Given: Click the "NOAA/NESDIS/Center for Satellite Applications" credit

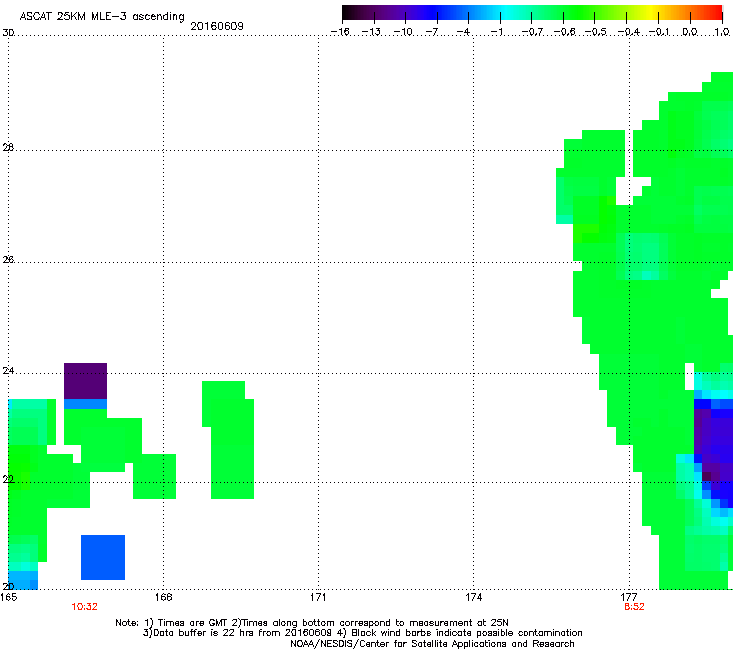Looking at the screenshot, I should tap(400, 644).
